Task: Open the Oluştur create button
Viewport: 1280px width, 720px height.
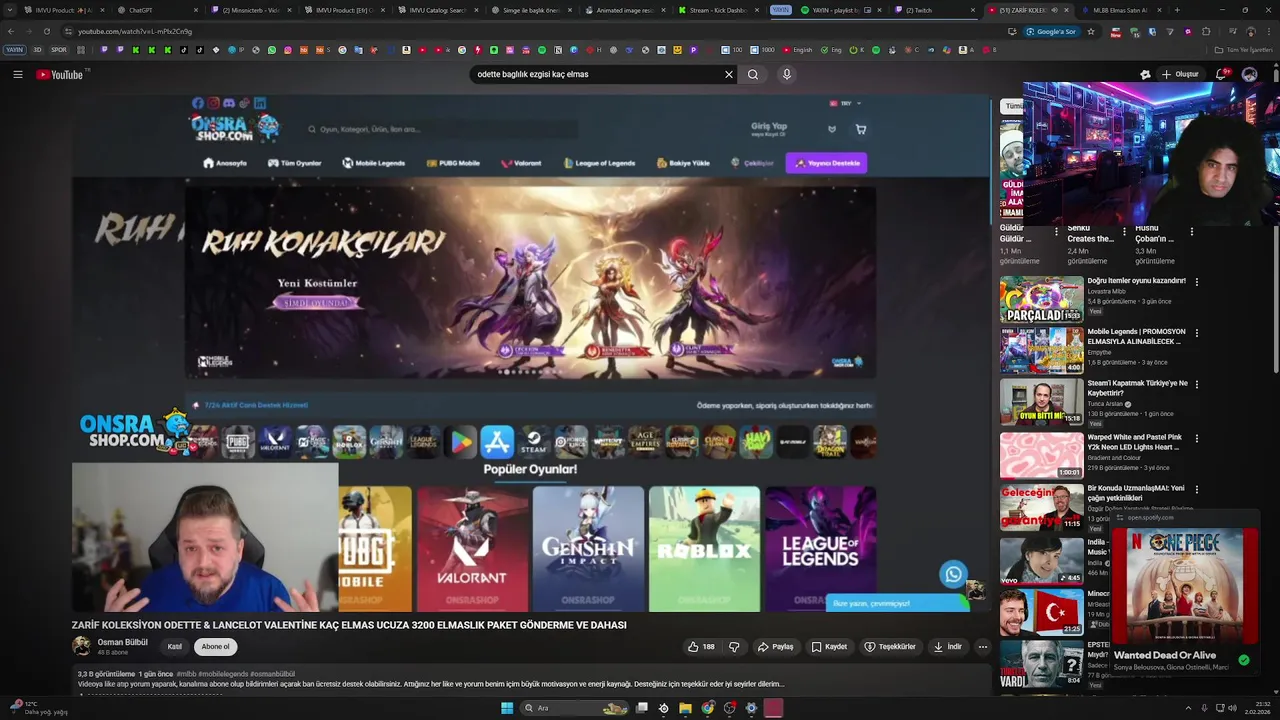Action: tap(1180, 74)
